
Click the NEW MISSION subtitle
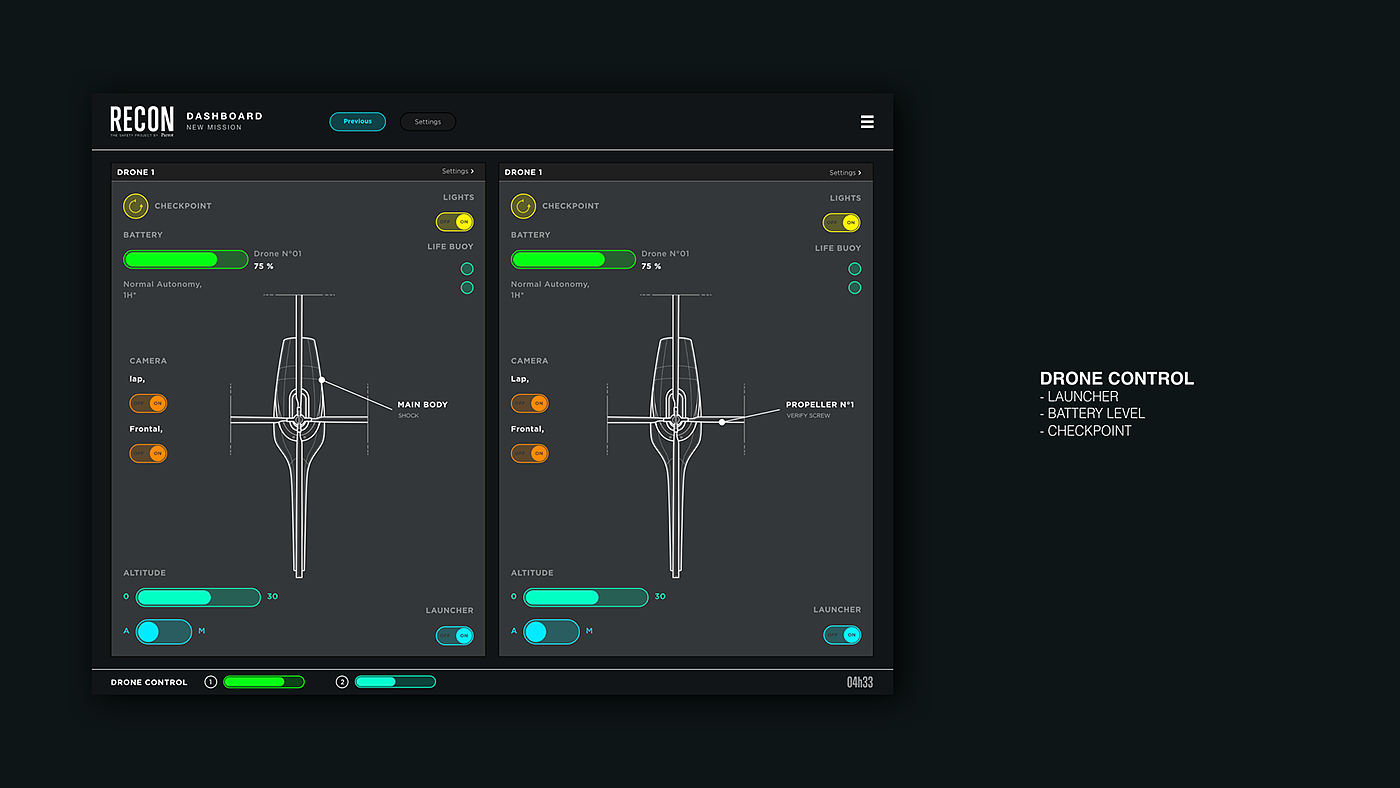click(x=214, y=128)
